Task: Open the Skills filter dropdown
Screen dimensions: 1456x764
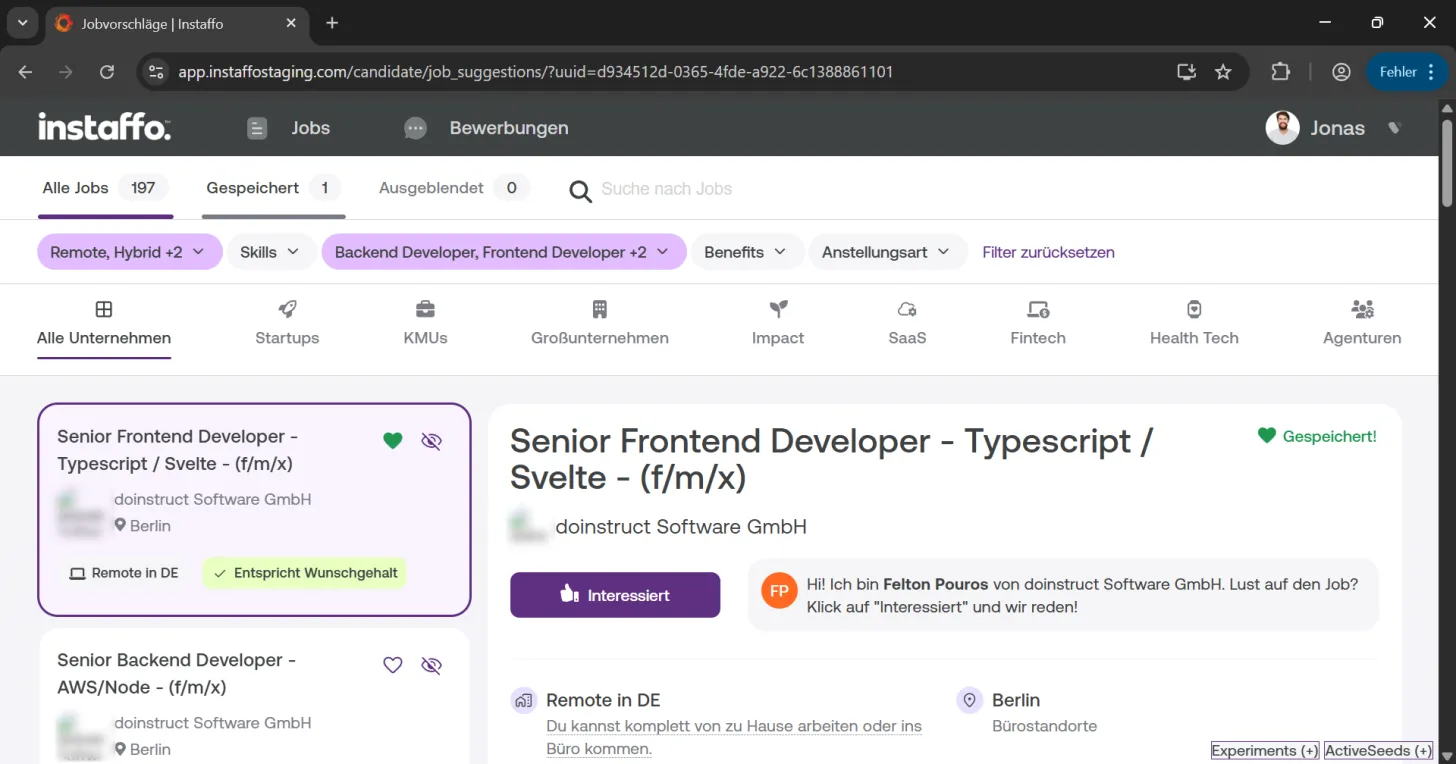Action: [x=270, y=252]
